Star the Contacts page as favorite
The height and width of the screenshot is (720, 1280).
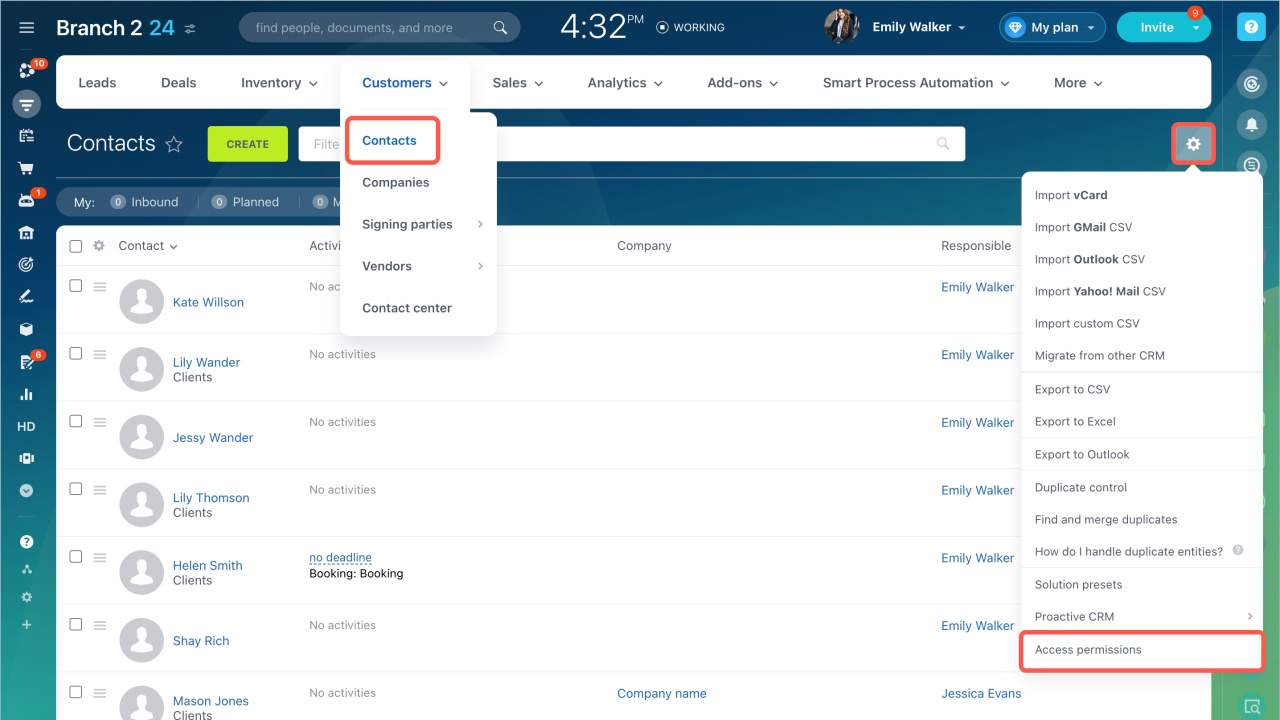point(174,144)
